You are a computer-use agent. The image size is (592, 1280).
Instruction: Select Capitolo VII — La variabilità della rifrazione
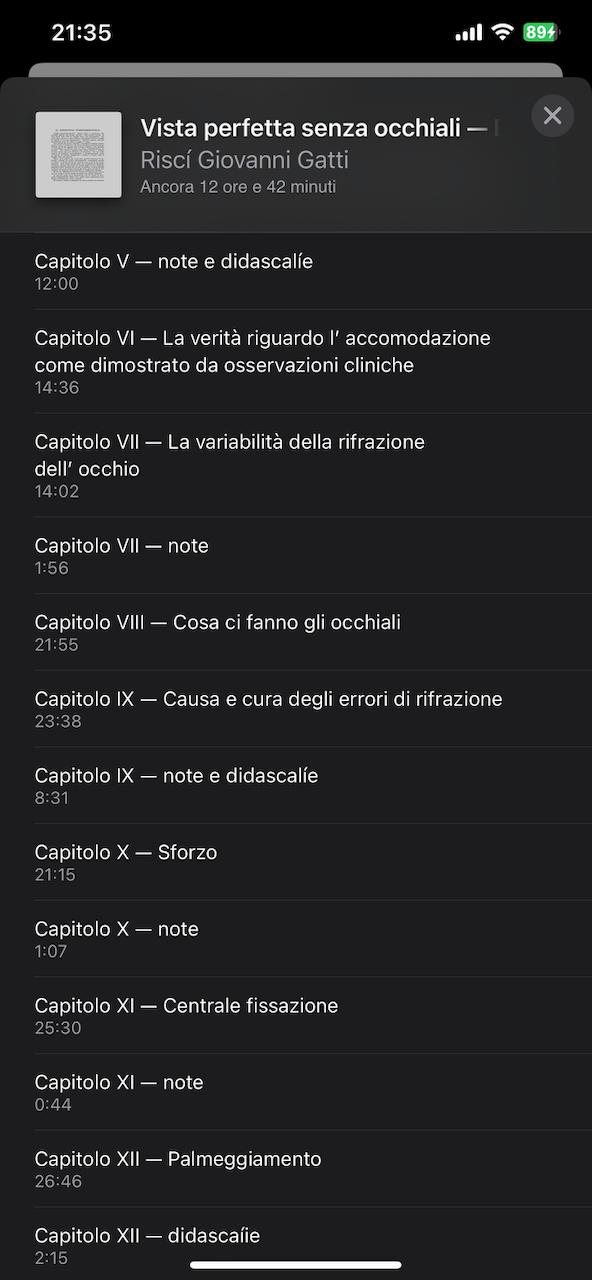(x=296, y=464)
